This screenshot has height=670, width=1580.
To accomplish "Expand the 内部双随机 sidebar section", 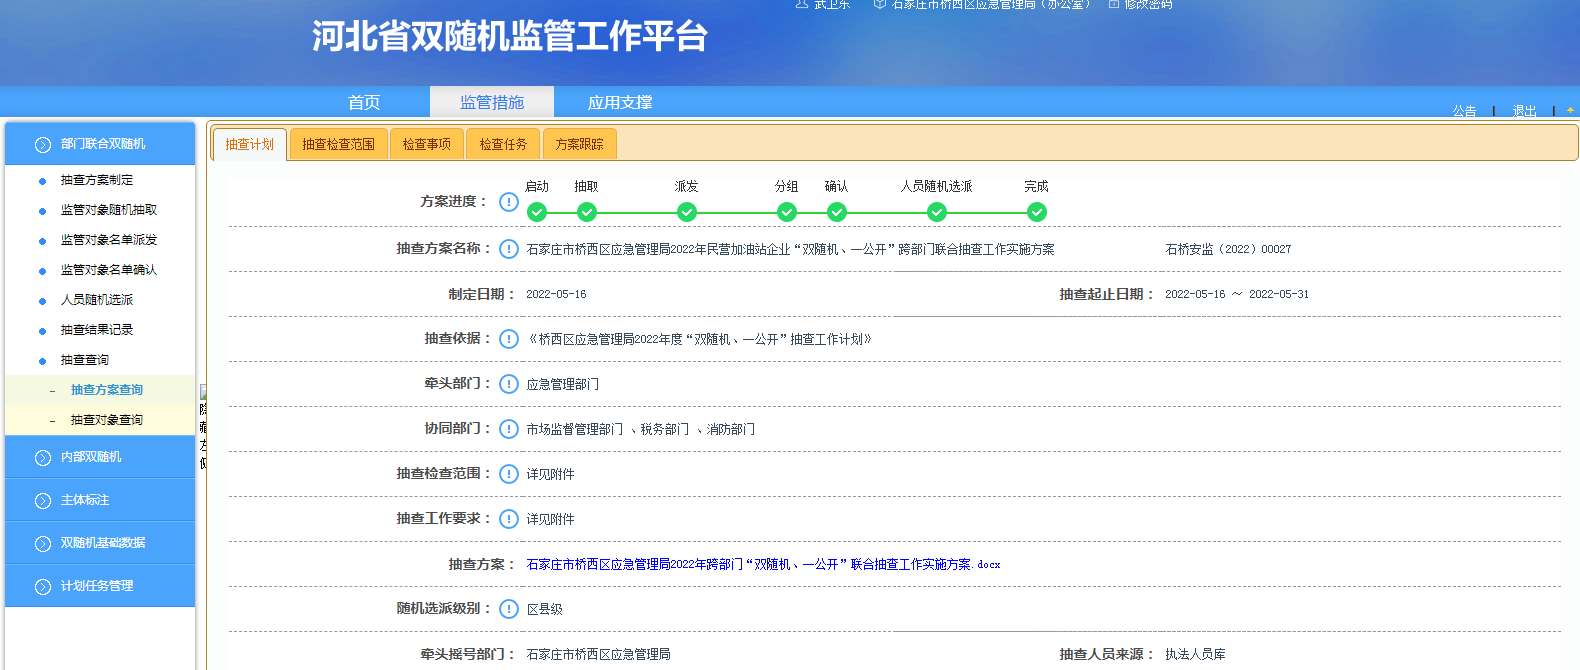I will [100, 457].
